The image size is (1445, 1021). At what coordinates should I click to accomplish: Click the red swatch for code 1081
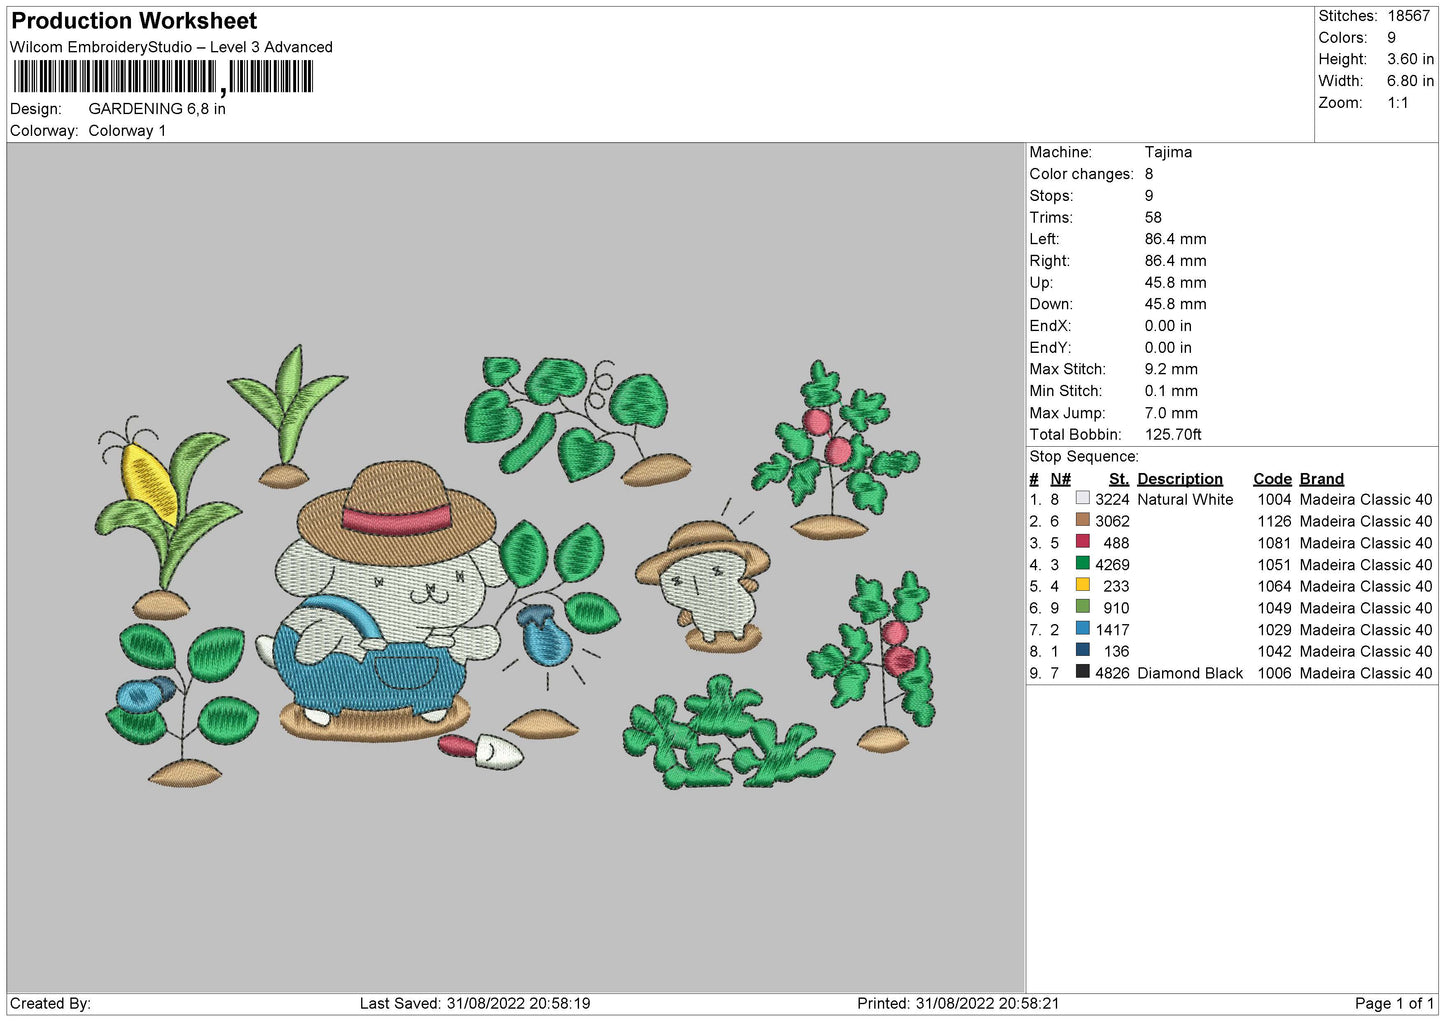[1082, 542]
